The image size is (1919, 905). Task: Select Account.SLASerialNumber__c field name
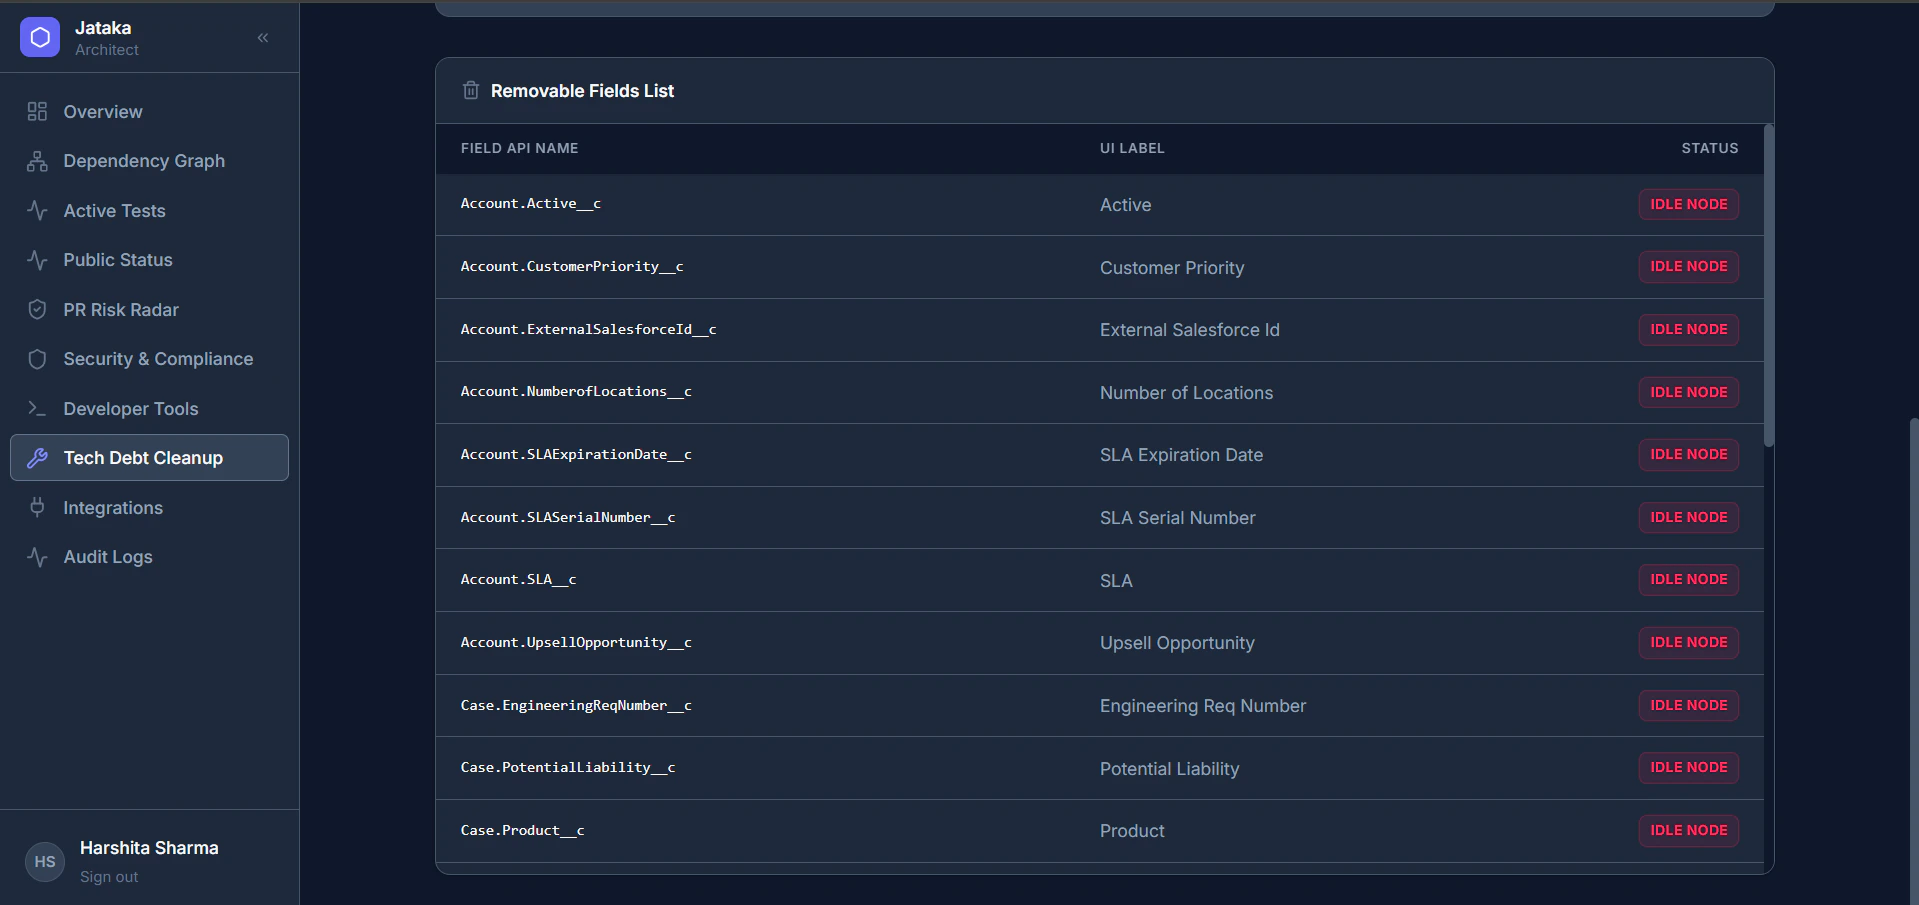[x=568, y=518]
